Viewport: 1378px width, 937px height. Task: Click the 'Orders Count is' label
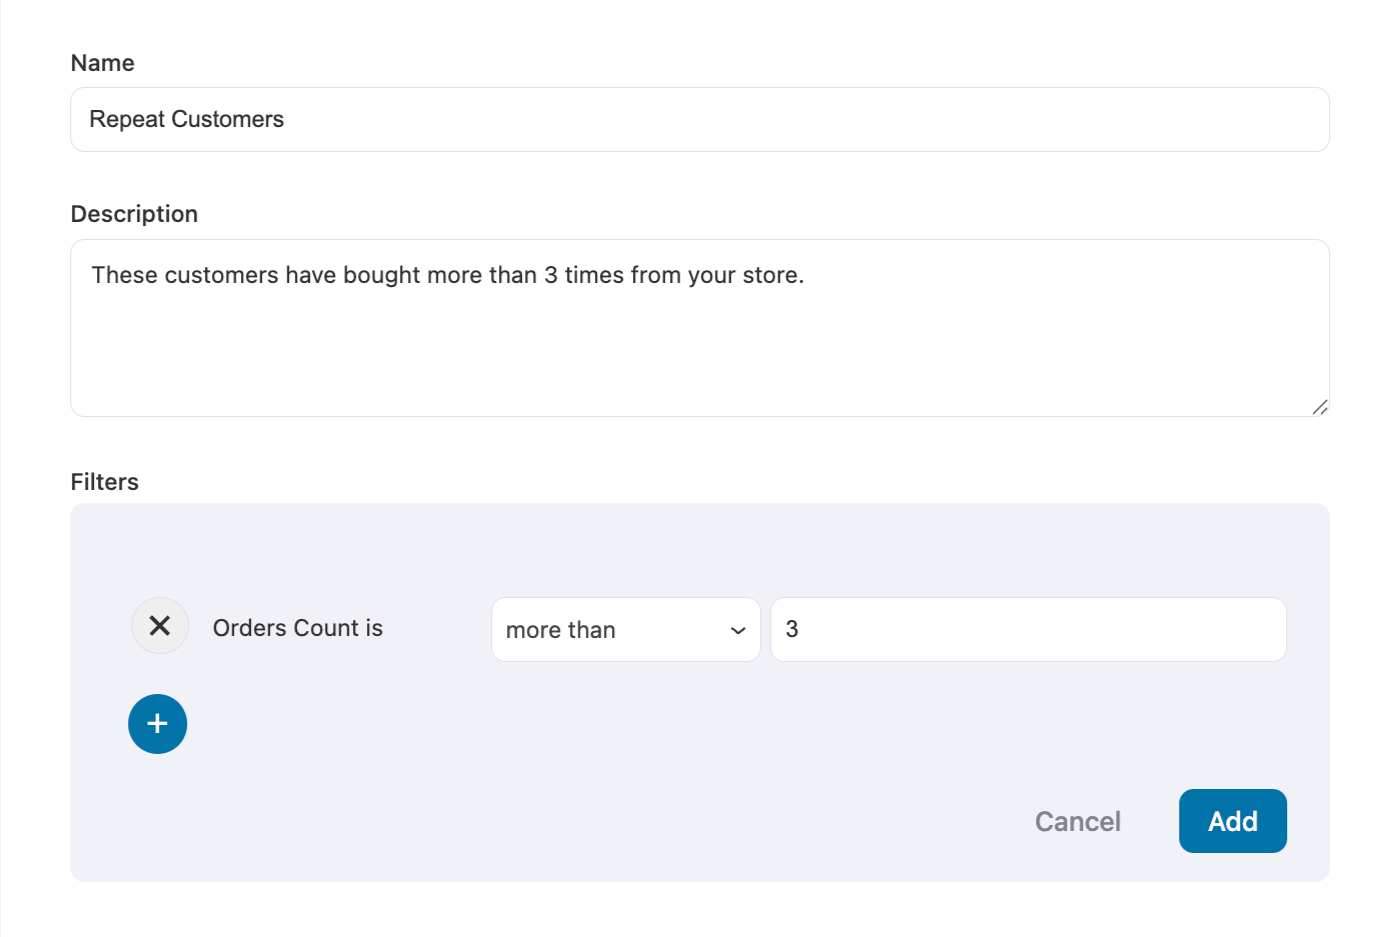(x=298, y=628)
